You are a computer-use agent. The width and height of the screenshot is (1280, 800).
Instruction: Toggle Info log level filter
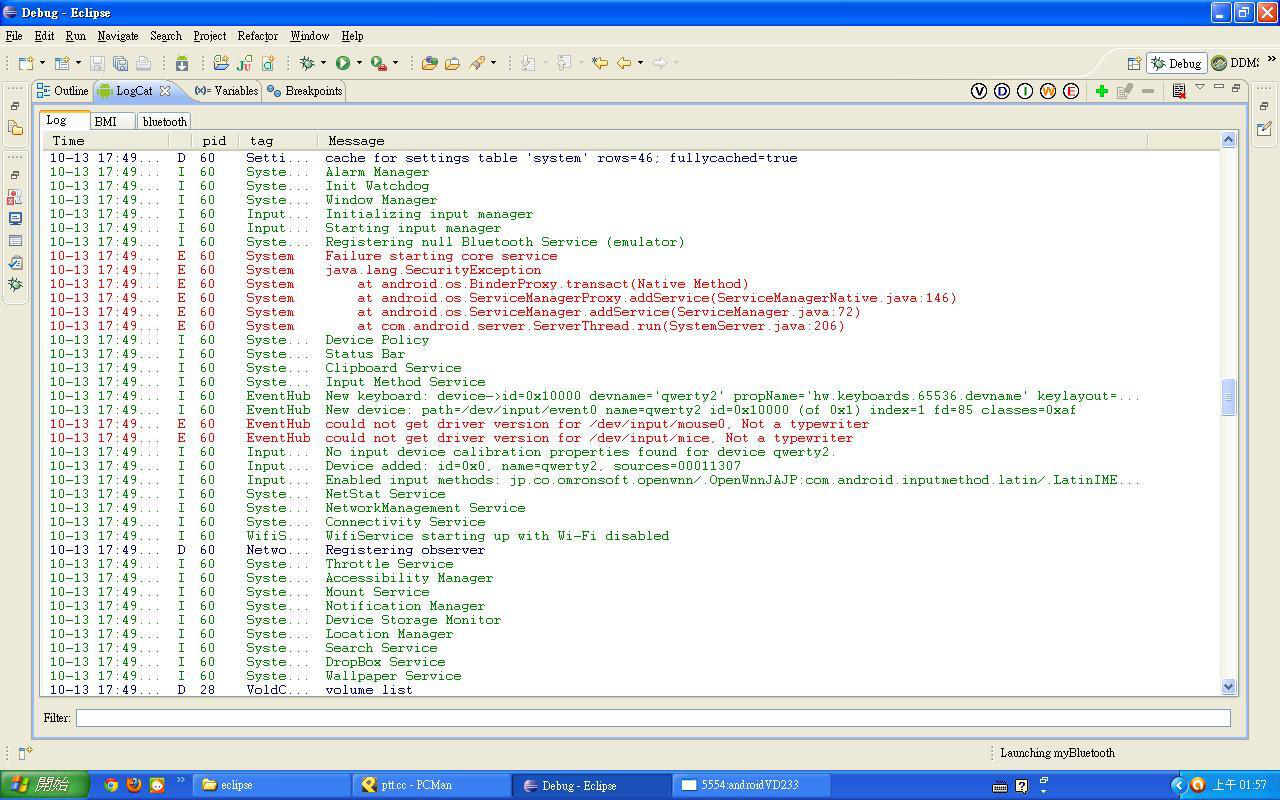pos(1025,91)
